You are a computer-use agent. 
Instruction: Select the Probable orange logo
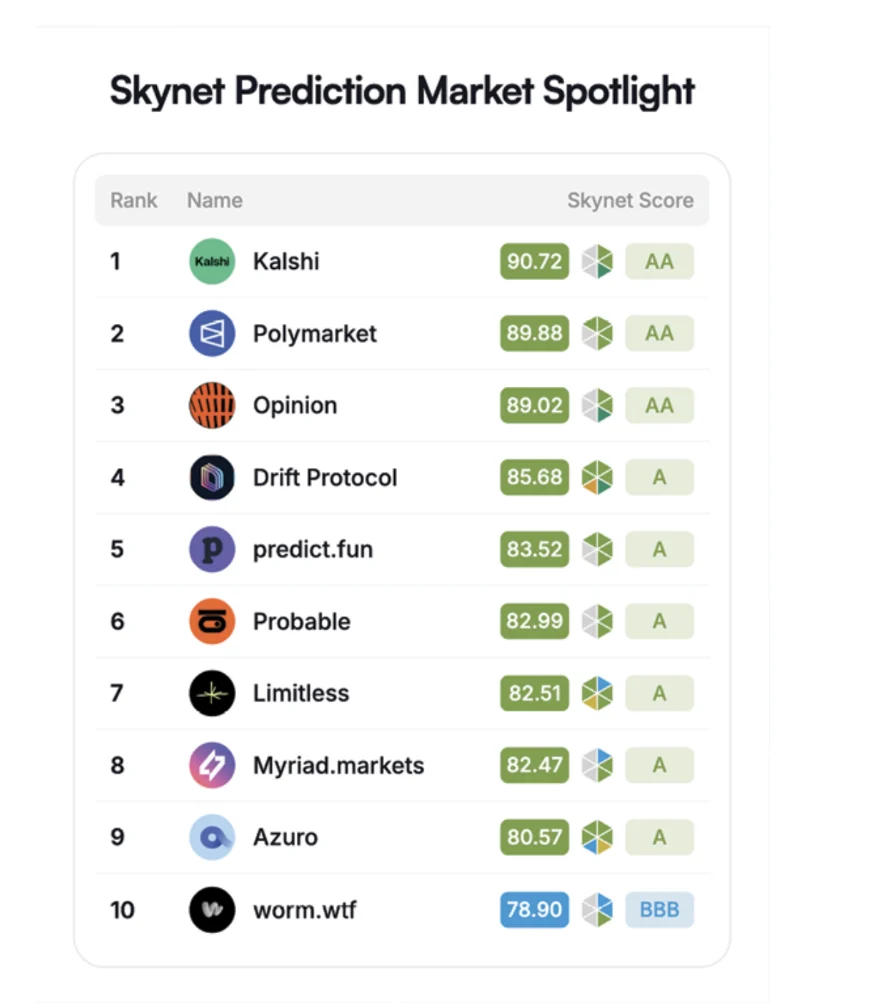tap(211, 621)
